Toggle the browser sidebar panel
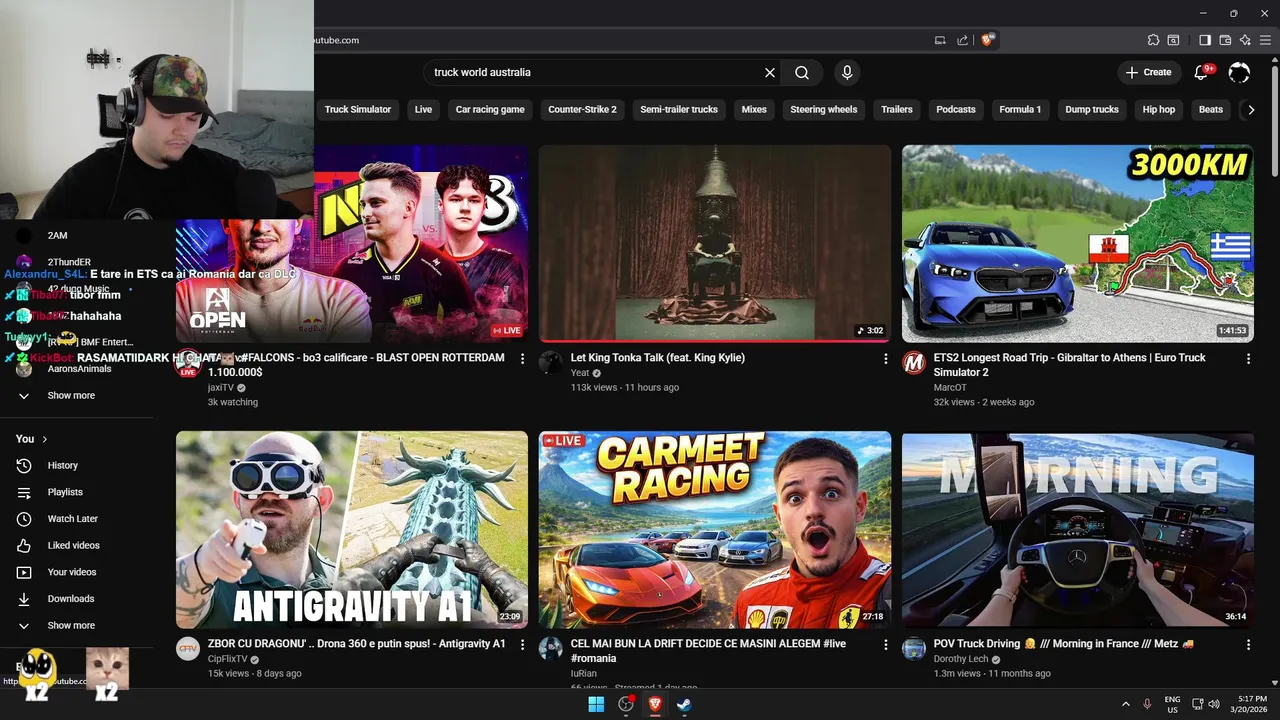Image resolution: width=1280 pixels, height=720 pixels. [x=1205, y=40]
